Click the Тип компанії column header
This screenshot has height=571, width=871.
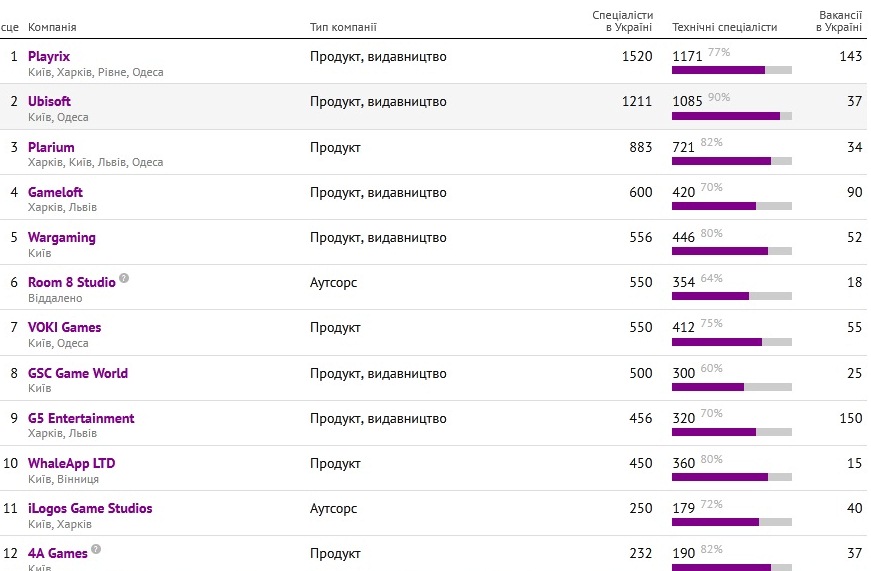343,27
